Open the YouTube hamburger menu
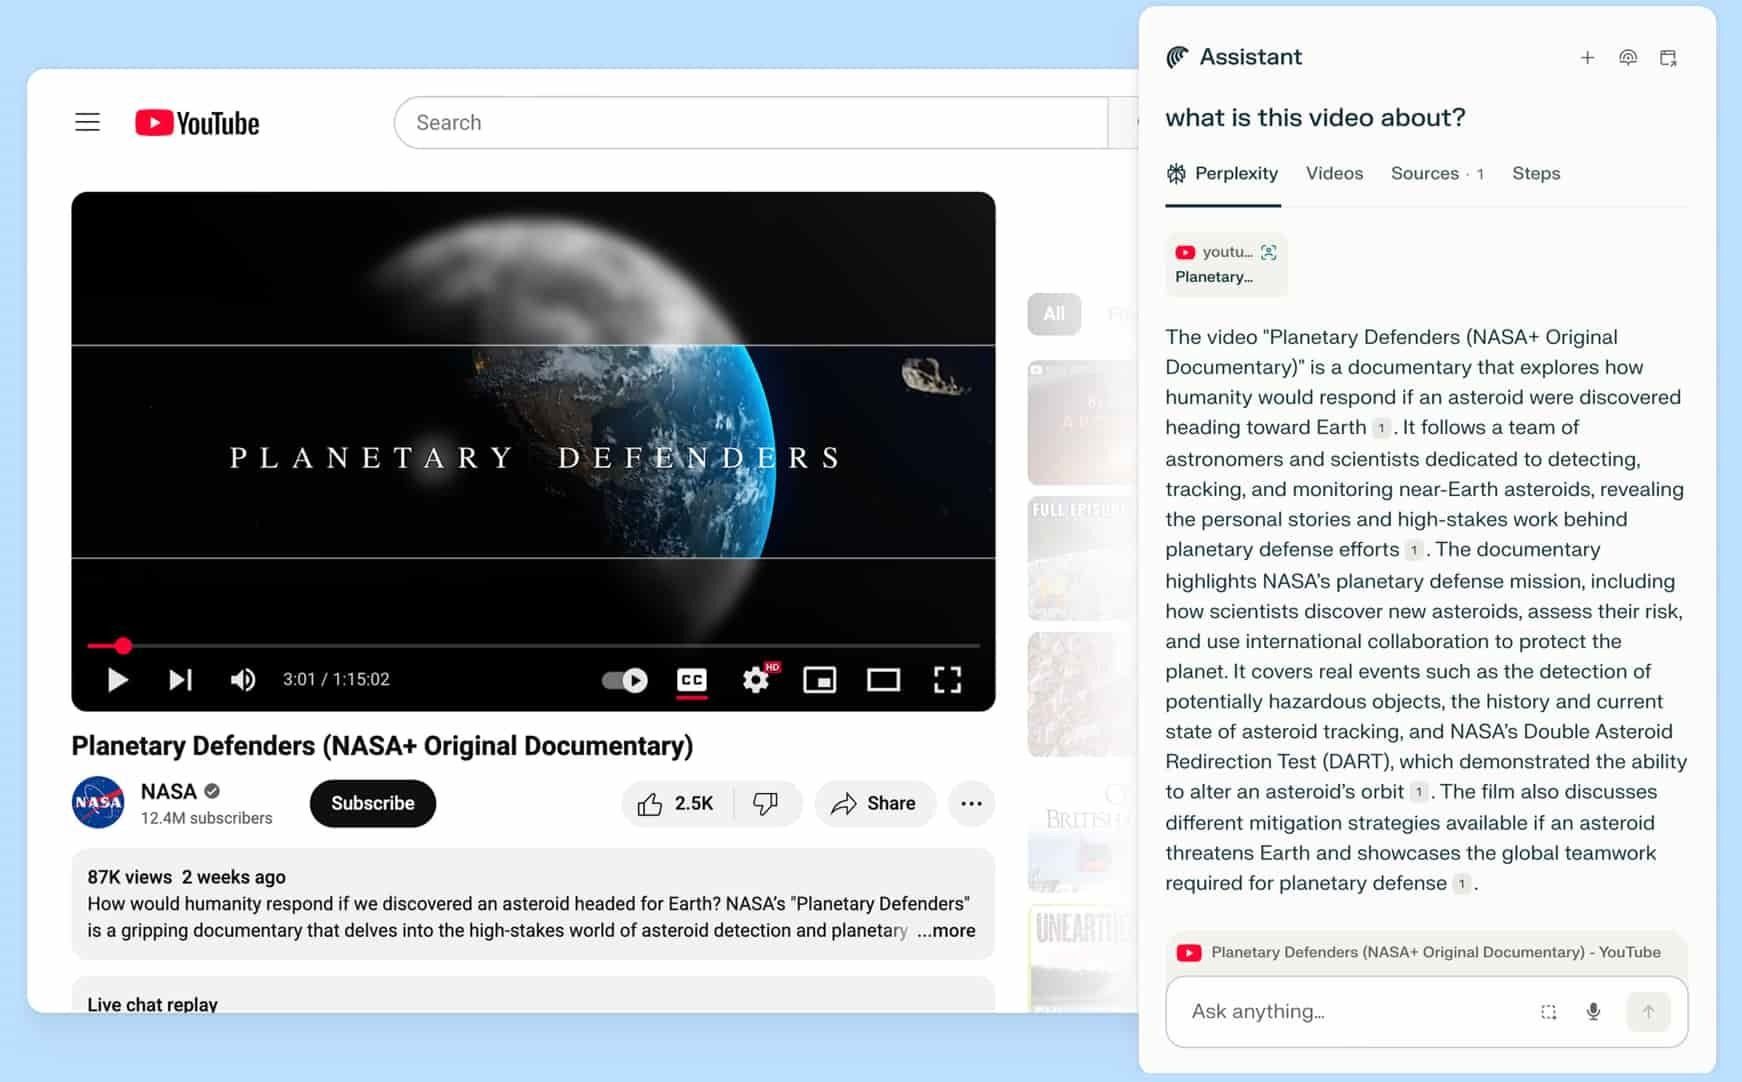 88,123
